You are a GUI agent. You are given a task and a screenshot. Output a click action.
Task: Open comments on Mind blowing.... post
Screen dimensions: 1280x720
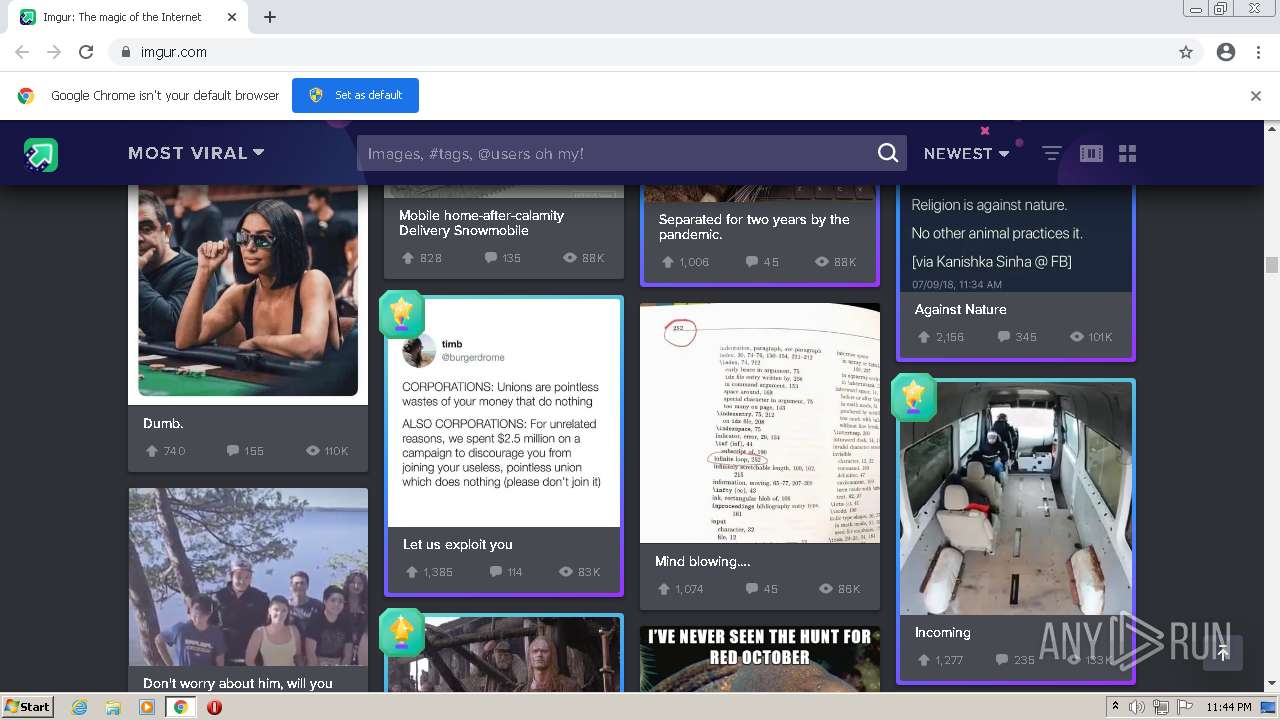[x=752, y=589]
